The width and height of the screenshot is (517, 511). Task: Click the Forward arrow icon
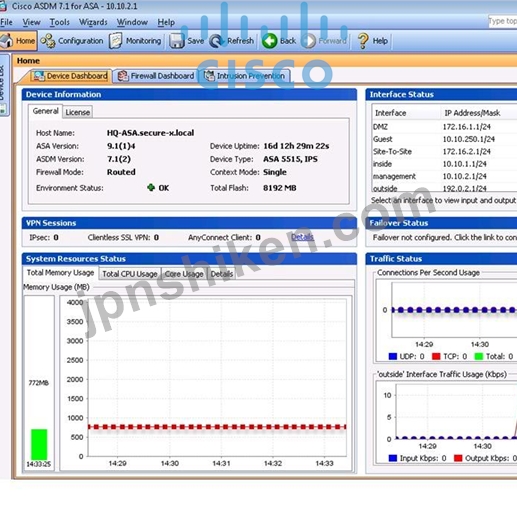pyautogui.click(x=309, y=41)
